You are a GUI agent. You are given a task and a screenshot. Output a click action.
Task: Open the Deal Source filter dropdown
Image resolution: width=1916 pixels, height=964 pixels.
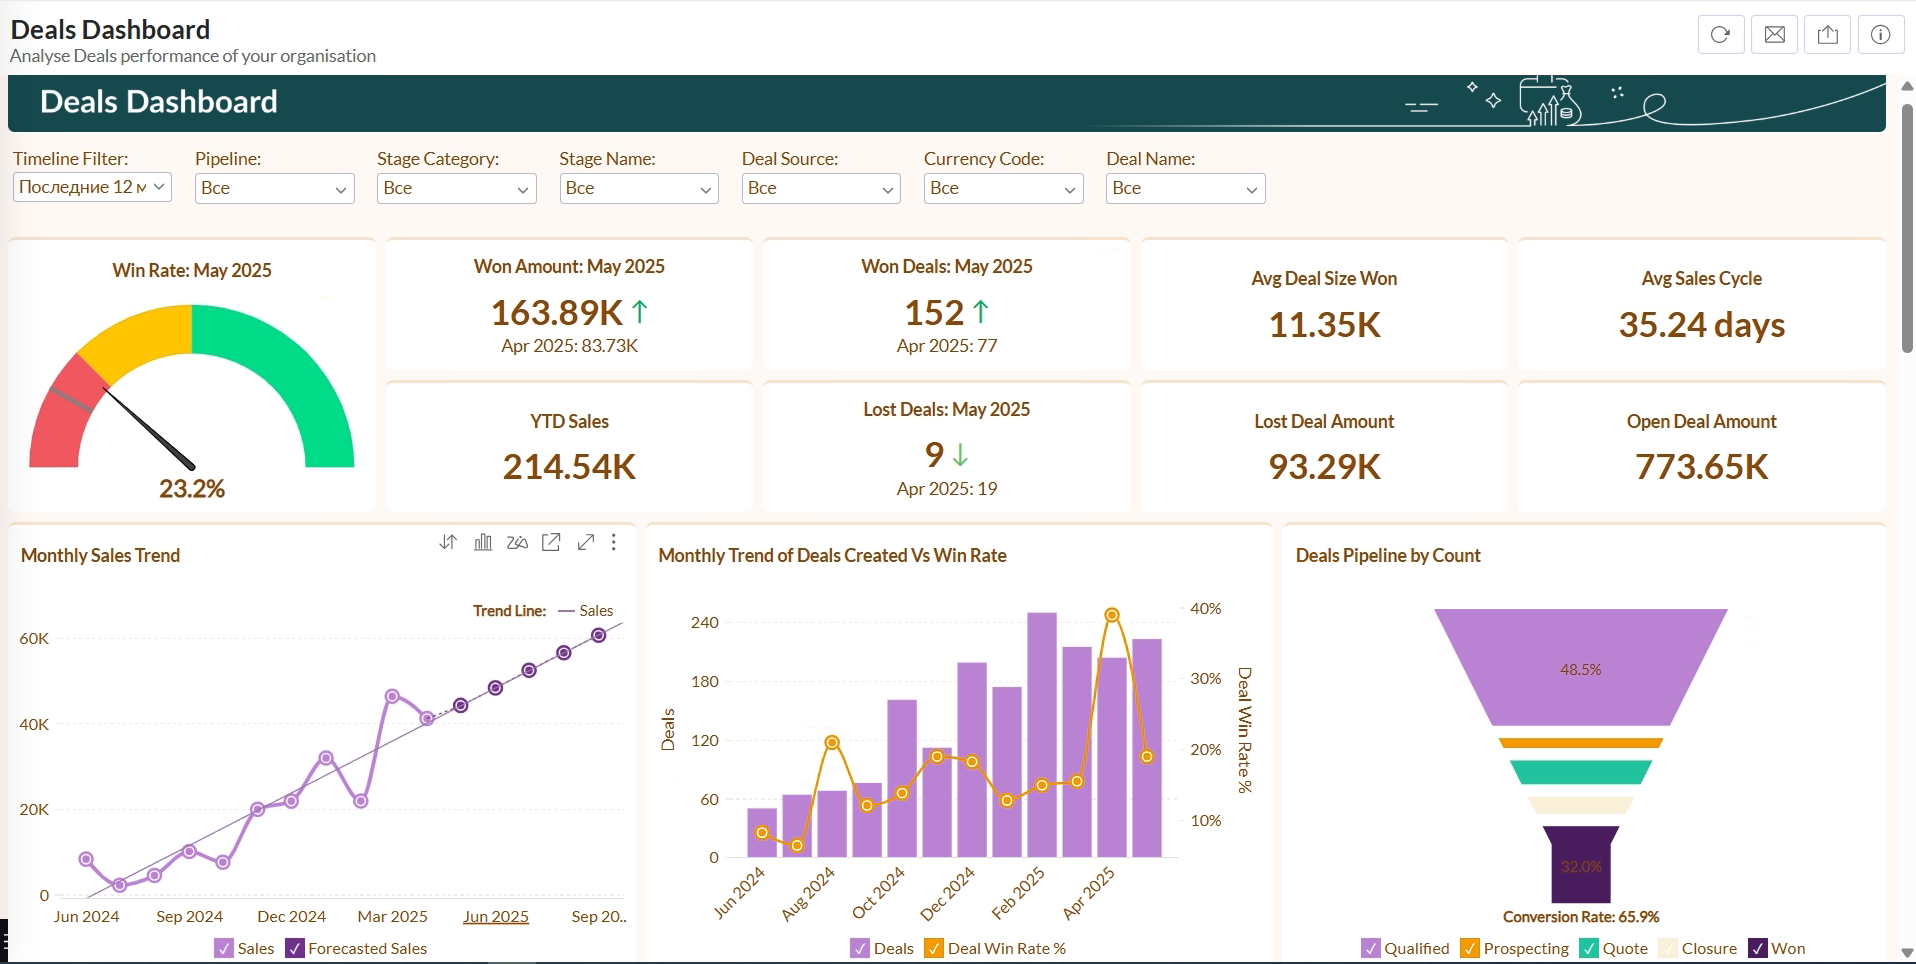point(820,188)
